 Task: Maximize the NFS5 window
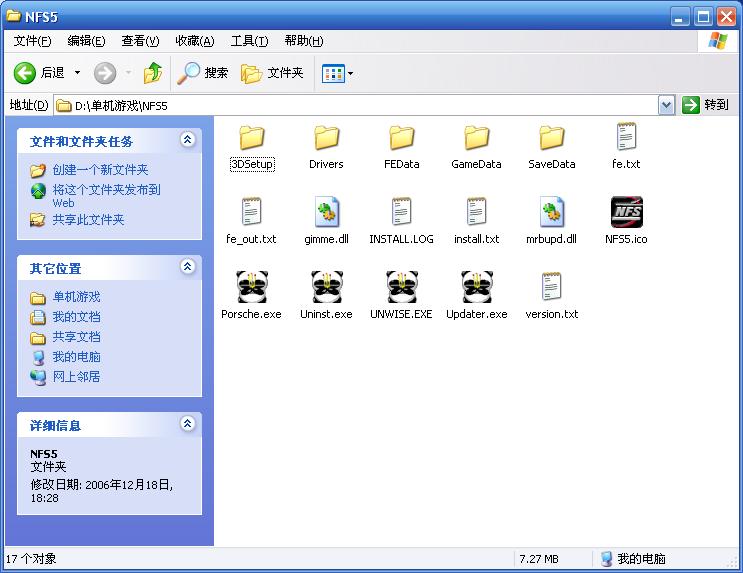703,17
